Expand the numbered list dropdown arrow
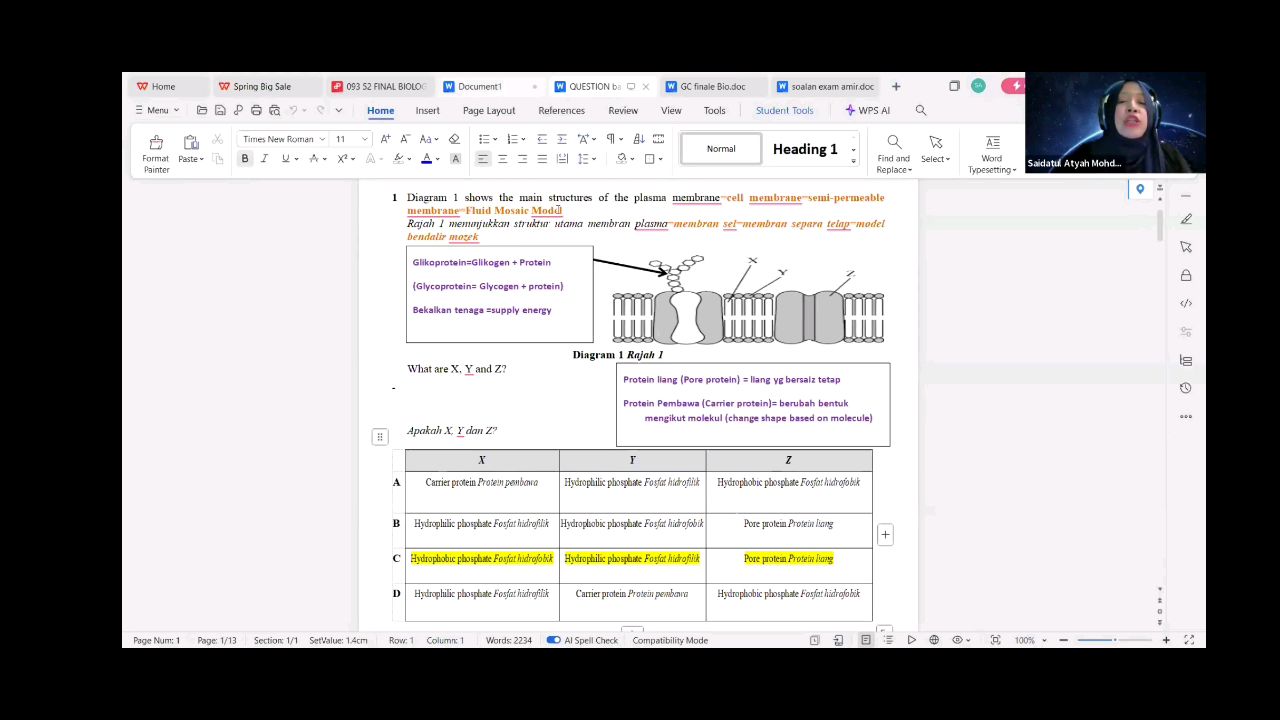 click(x=523, y=139)
